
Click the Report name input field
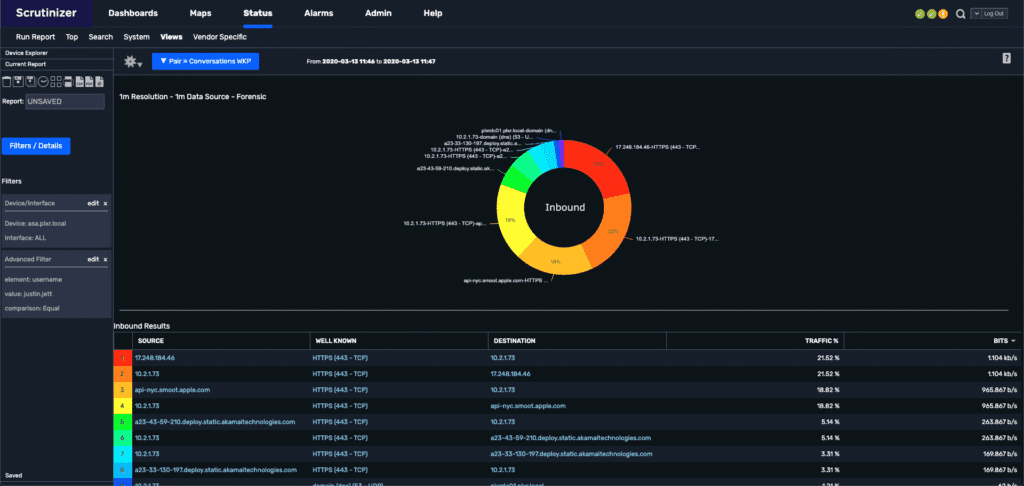pyautogui.click(x=65, y=102)
